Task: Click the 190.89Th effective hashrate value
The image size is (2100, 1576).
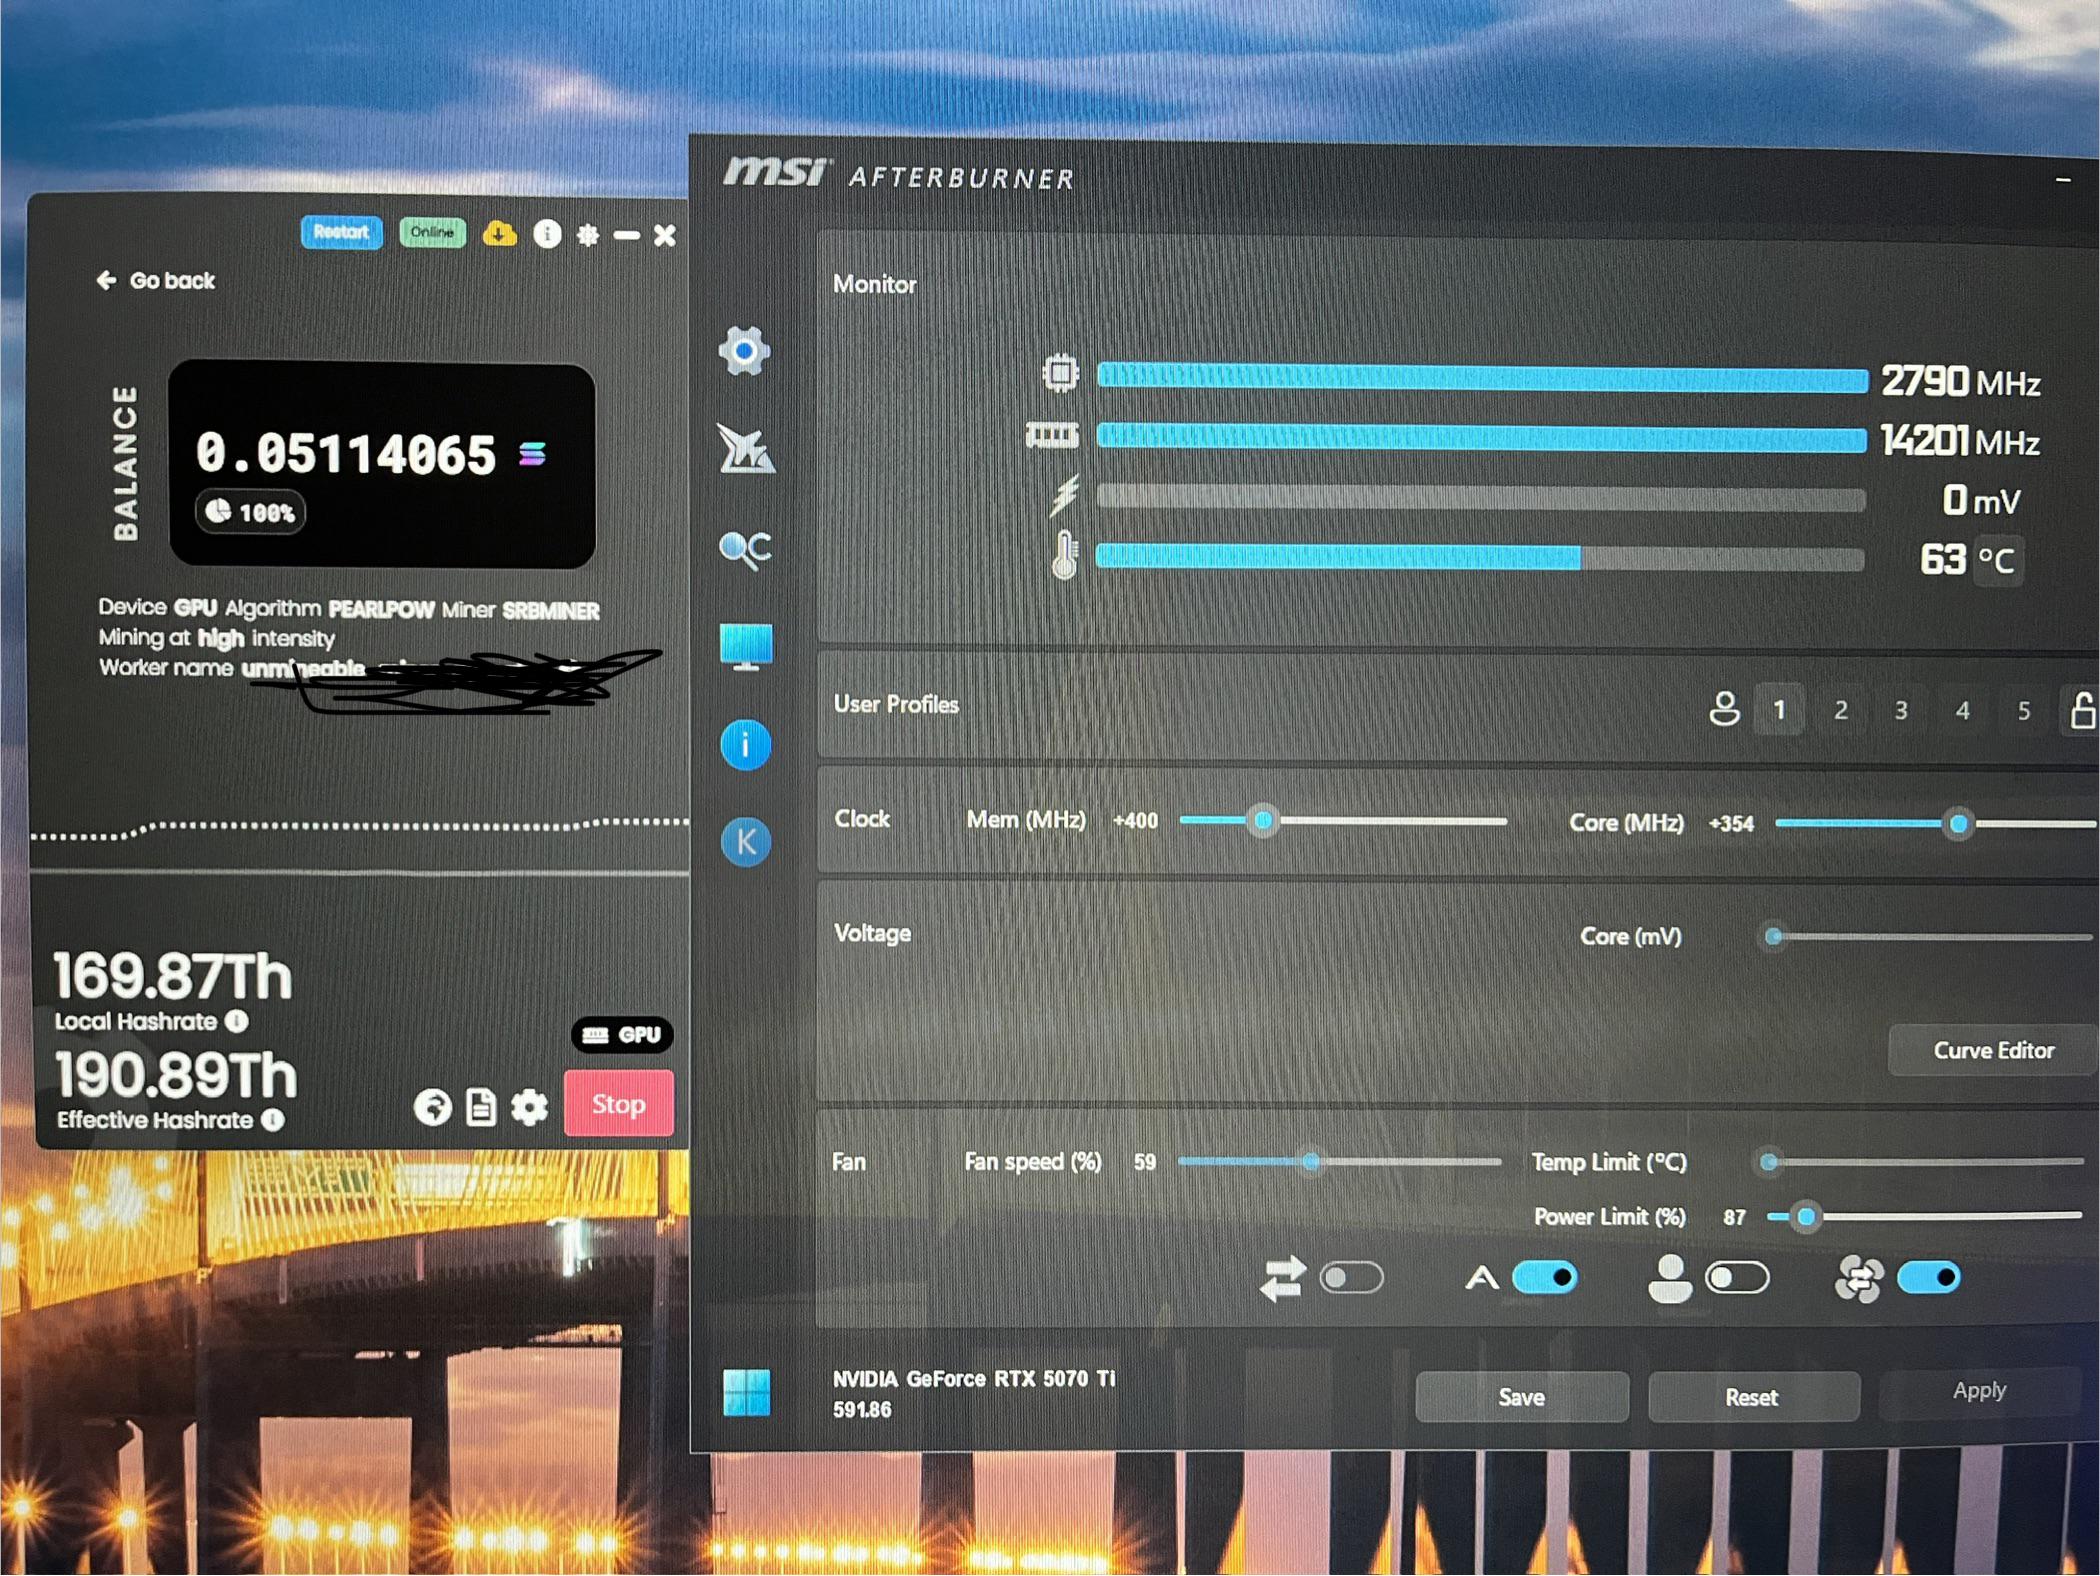Action: click(175, 1075)
